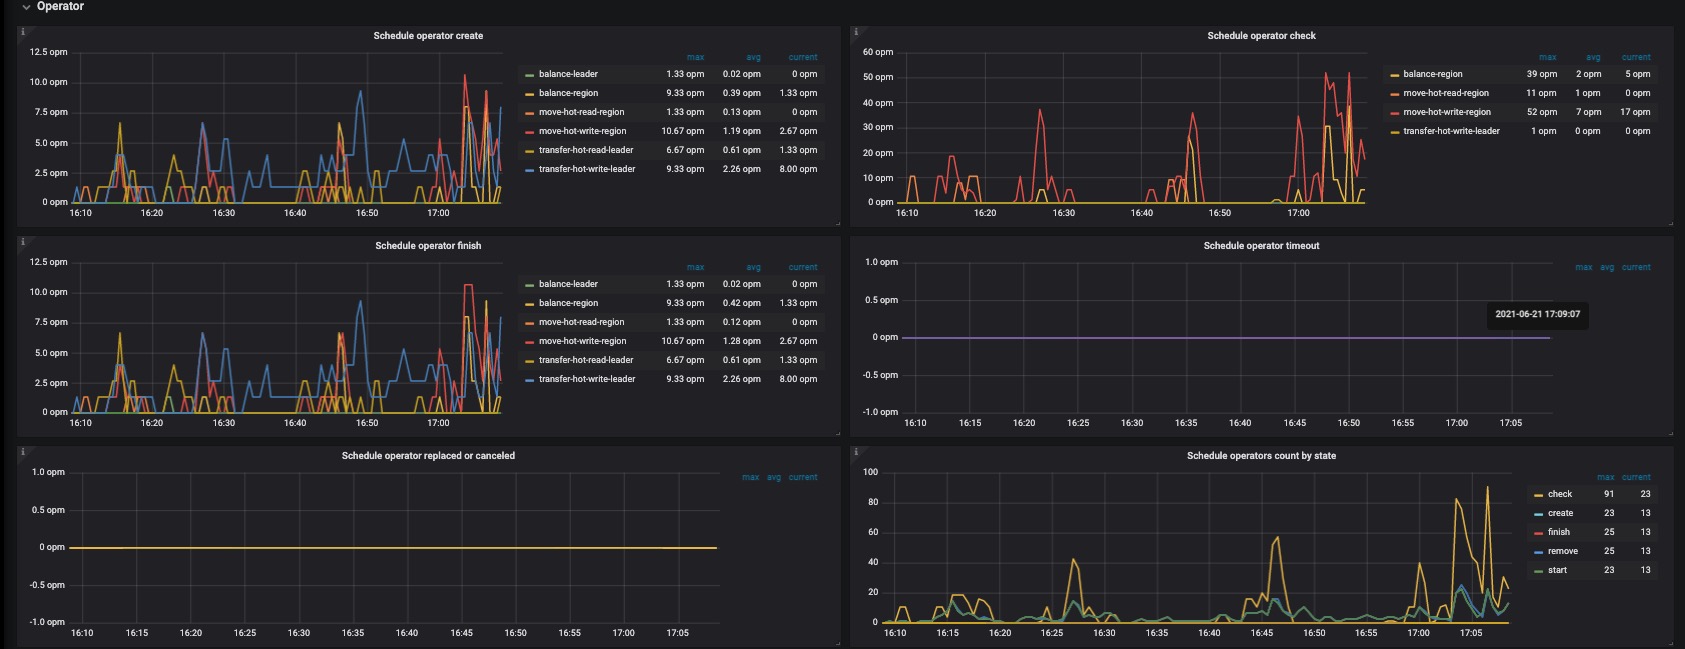Toggle move-hot-write-region series in Schedule operator finish legend

582,341
